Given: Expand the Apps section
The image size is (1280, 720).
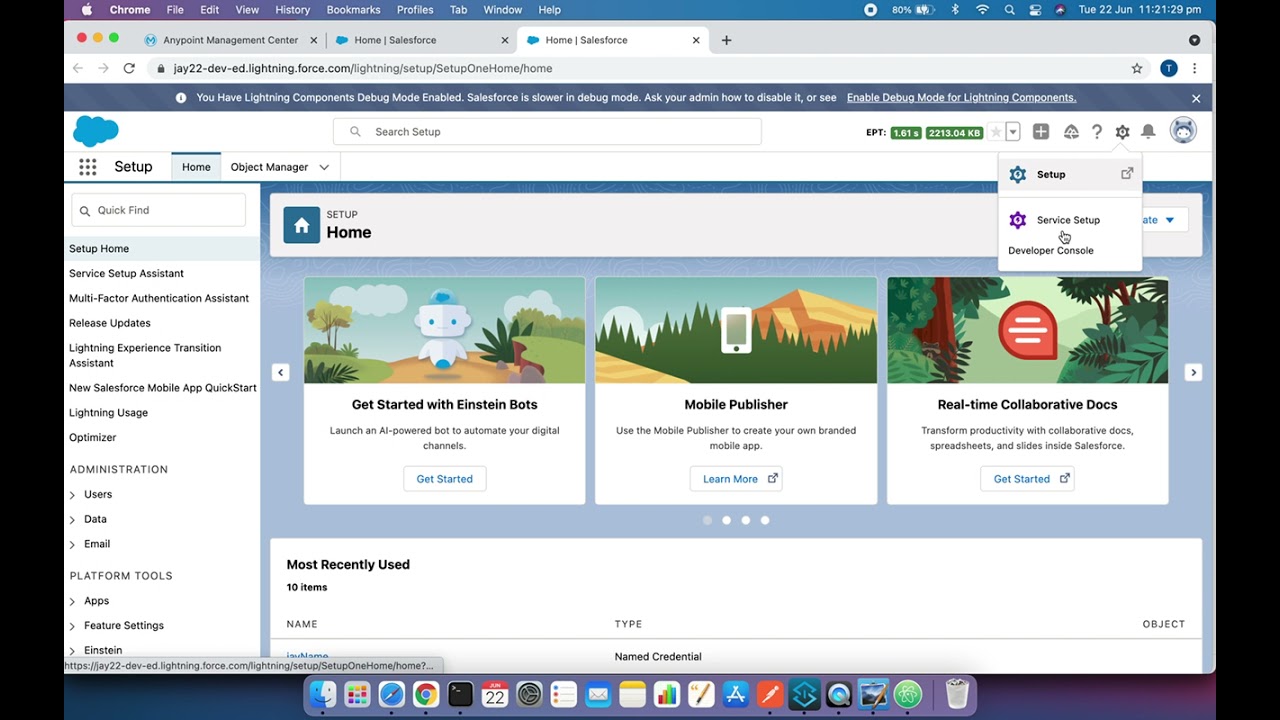Looking at the screenshot, I should click(72, 602).
